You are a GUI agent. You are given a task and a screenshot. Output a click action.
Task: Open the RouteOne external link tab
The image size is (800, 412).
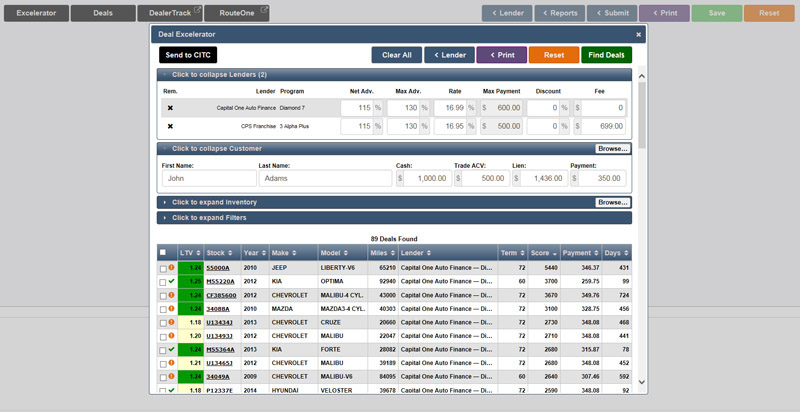tap(236, 13)
